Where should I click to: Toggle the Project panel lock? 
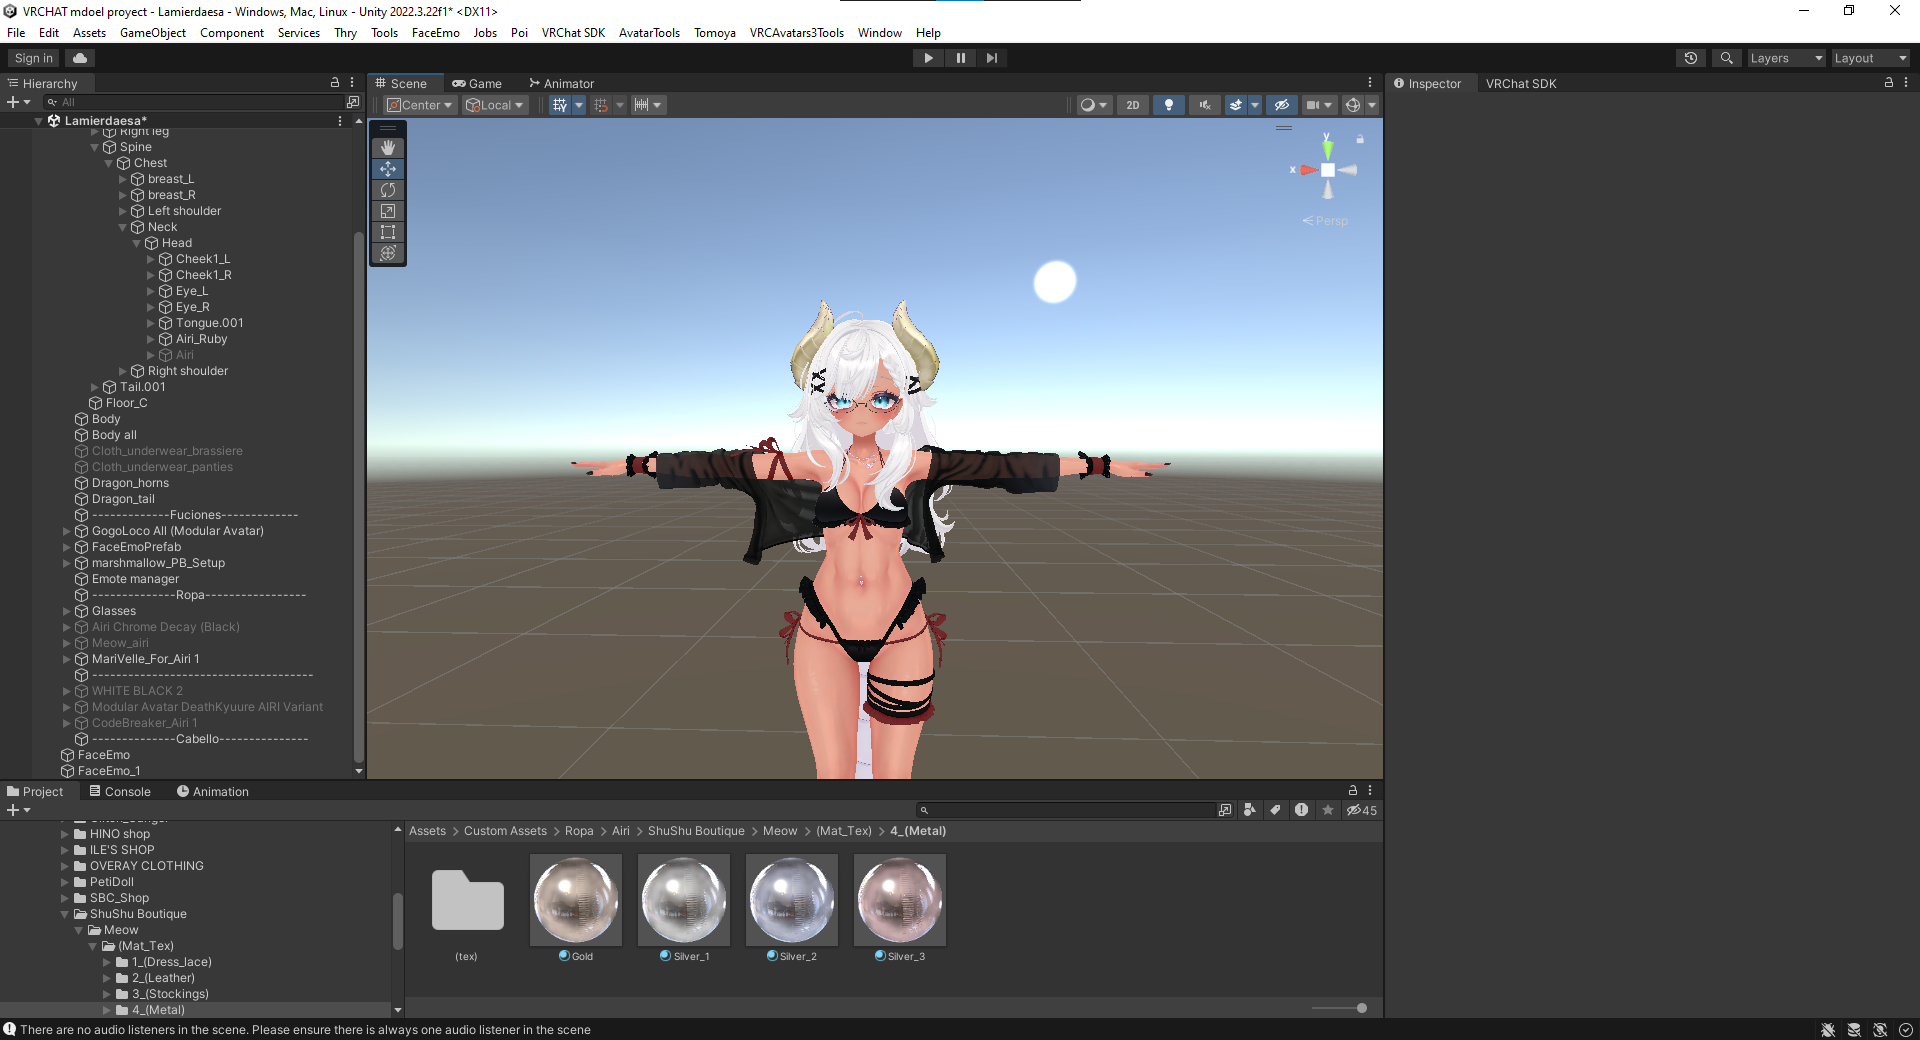[1353, 791]
